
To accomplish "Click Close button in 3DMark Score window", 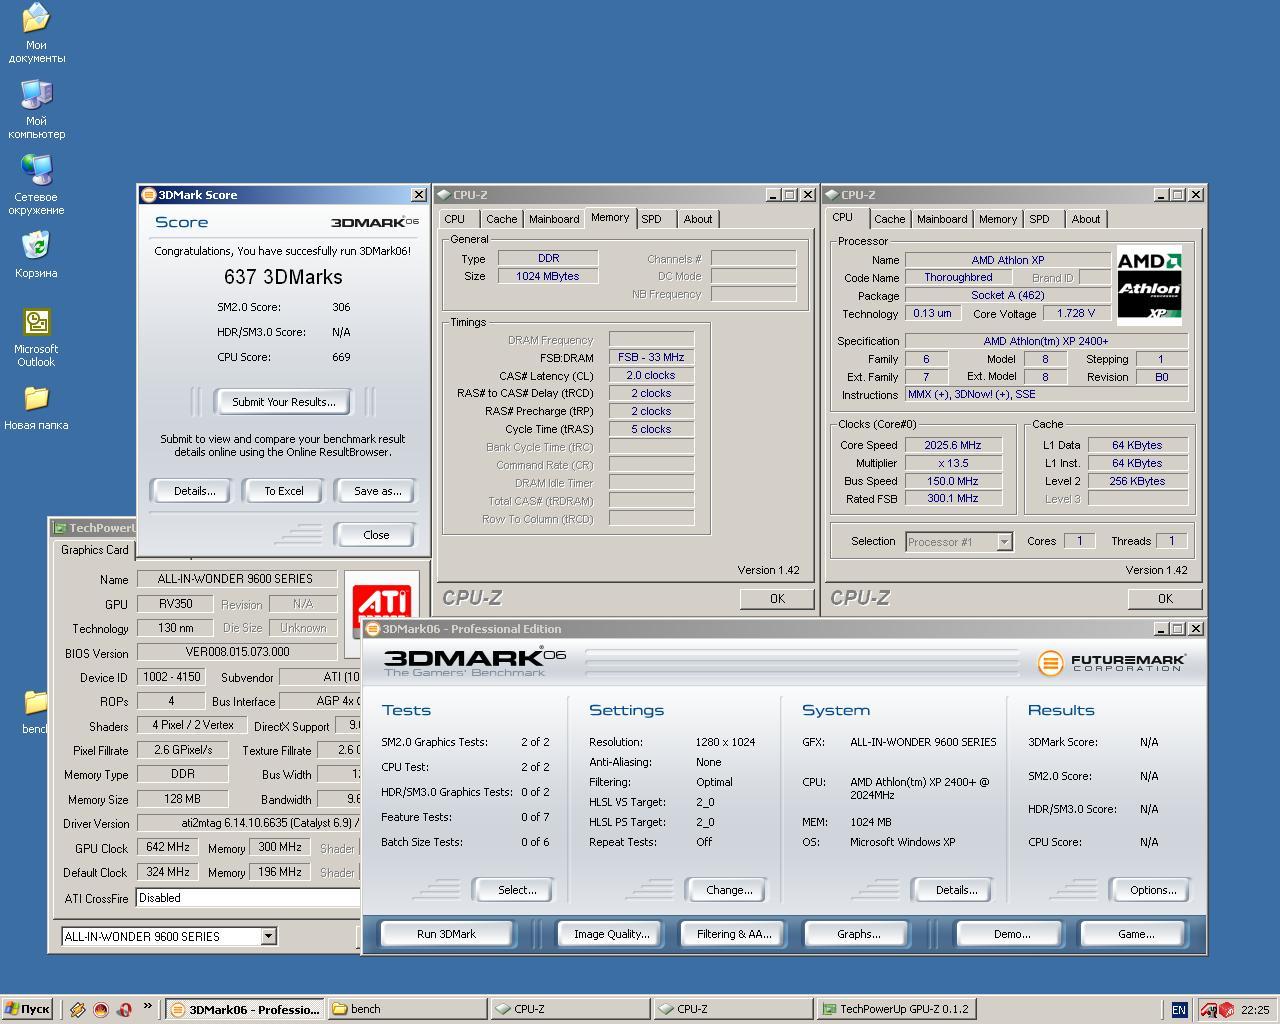I will (x=376, y=535).
